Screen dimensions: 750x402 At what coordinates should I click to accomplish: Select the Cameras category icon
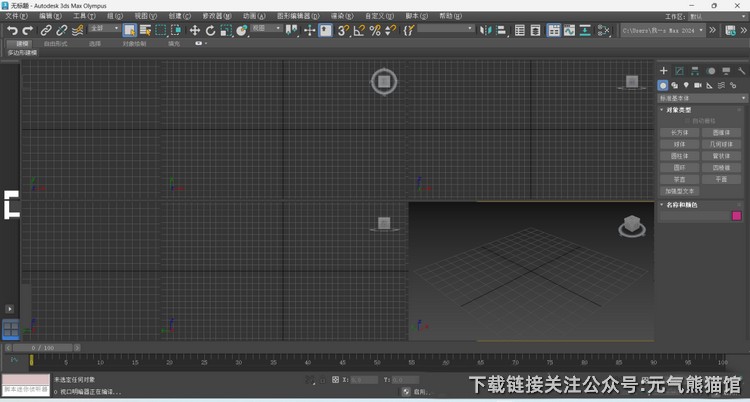pos(697,86)
